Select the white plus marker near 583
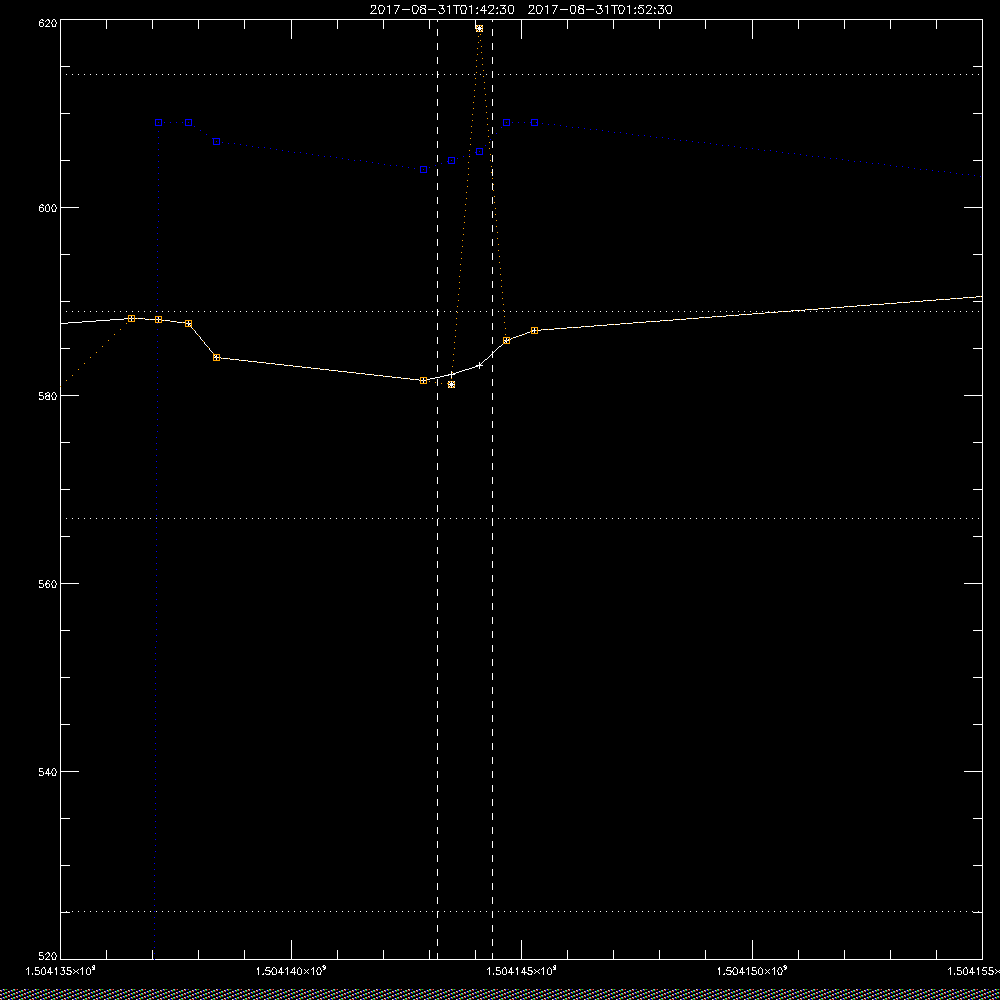This screenshot has height=1000, width=1000. (x=480, y=365)
